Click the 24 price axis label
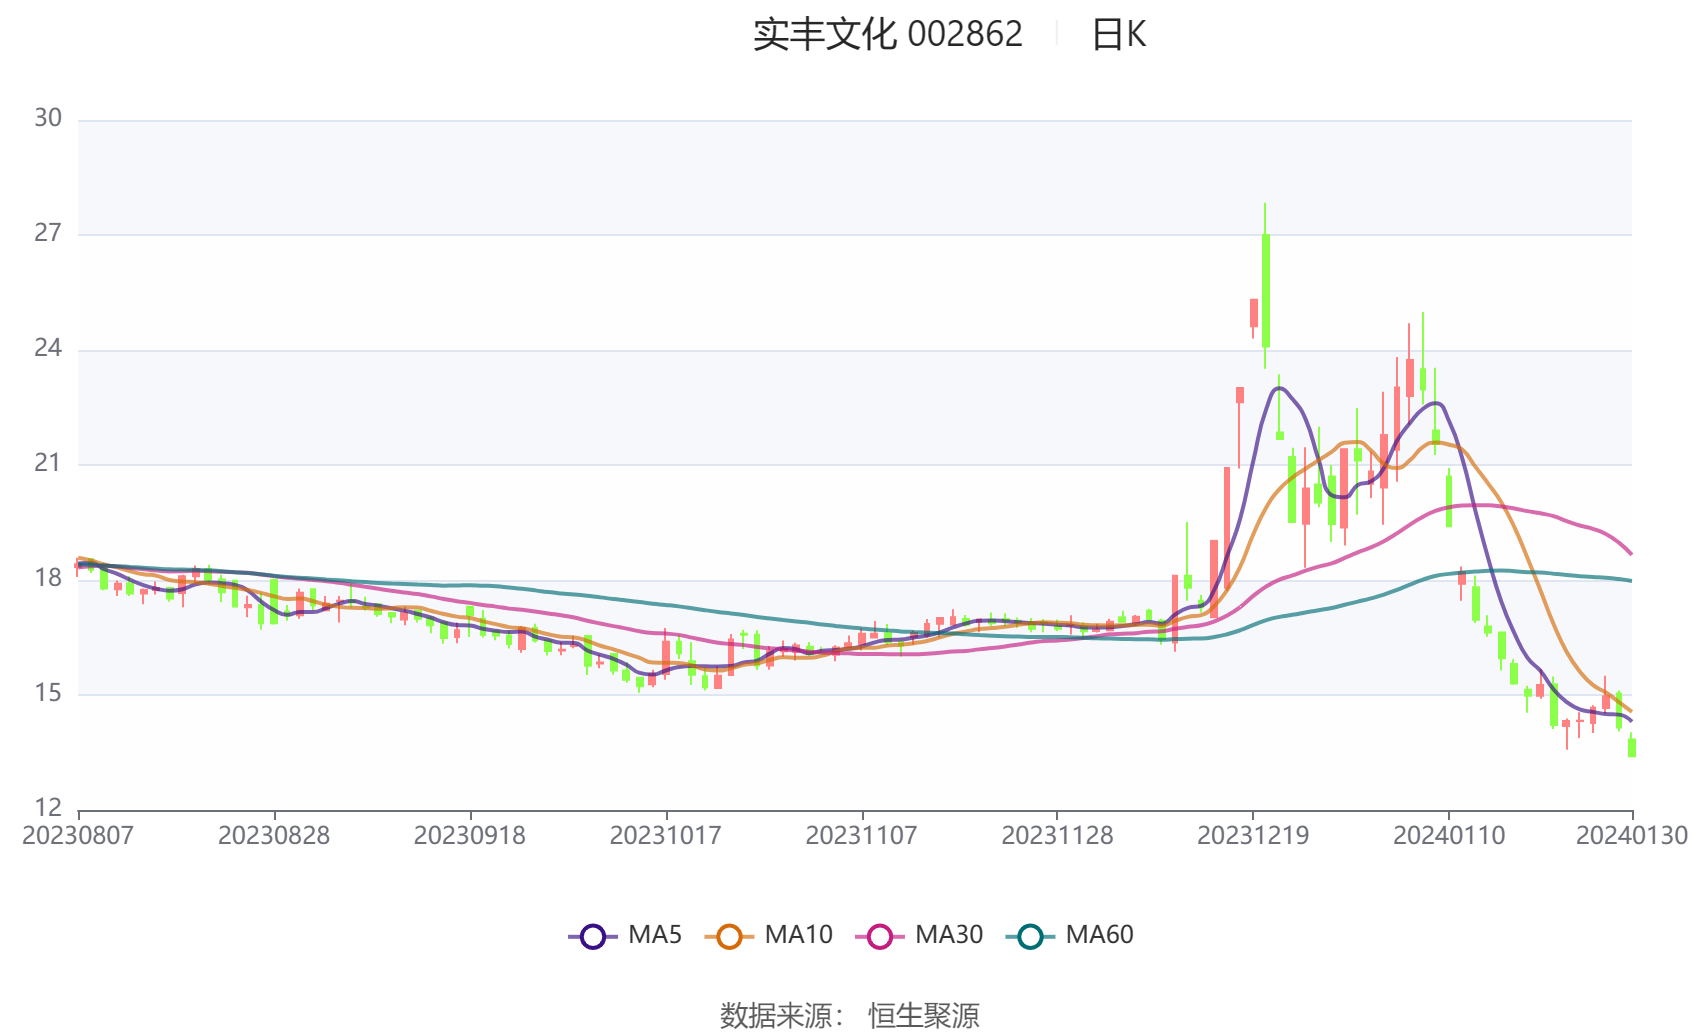This screenshot has width=1700, height=1034. point(48,348)
